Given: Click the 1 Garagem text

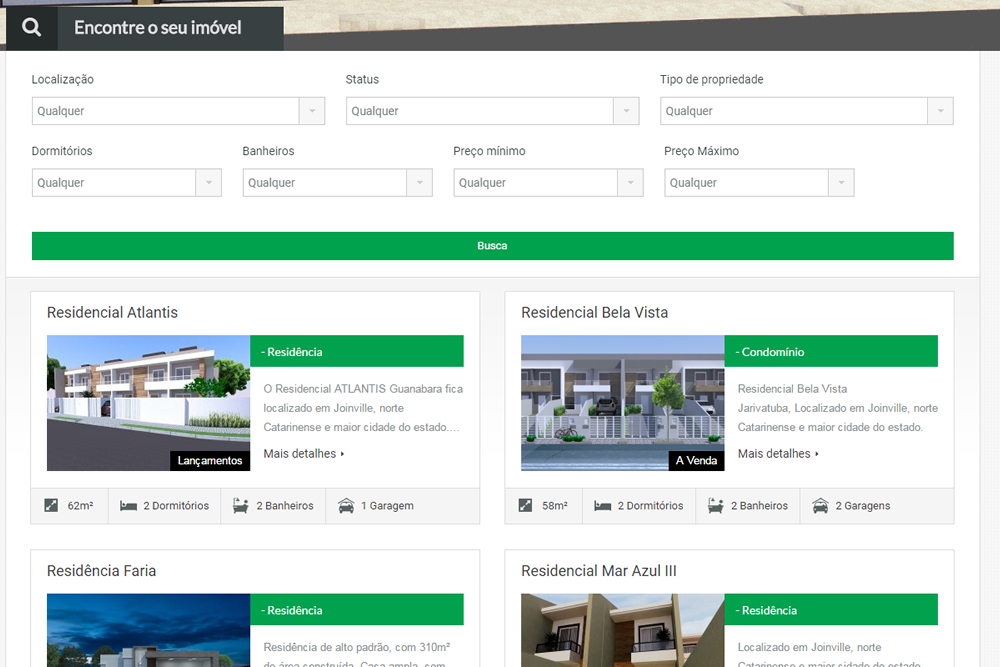Looking at the screenshot, I should click(387, 506).
